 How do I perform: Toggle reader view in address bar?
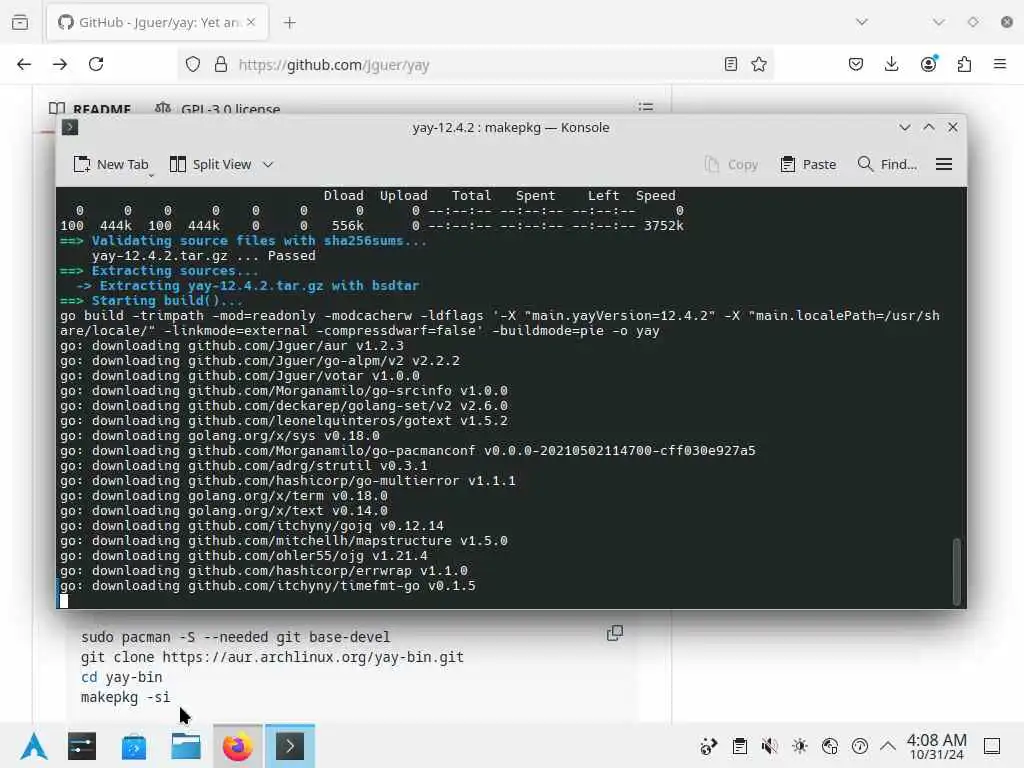click(x=731, y=64)
